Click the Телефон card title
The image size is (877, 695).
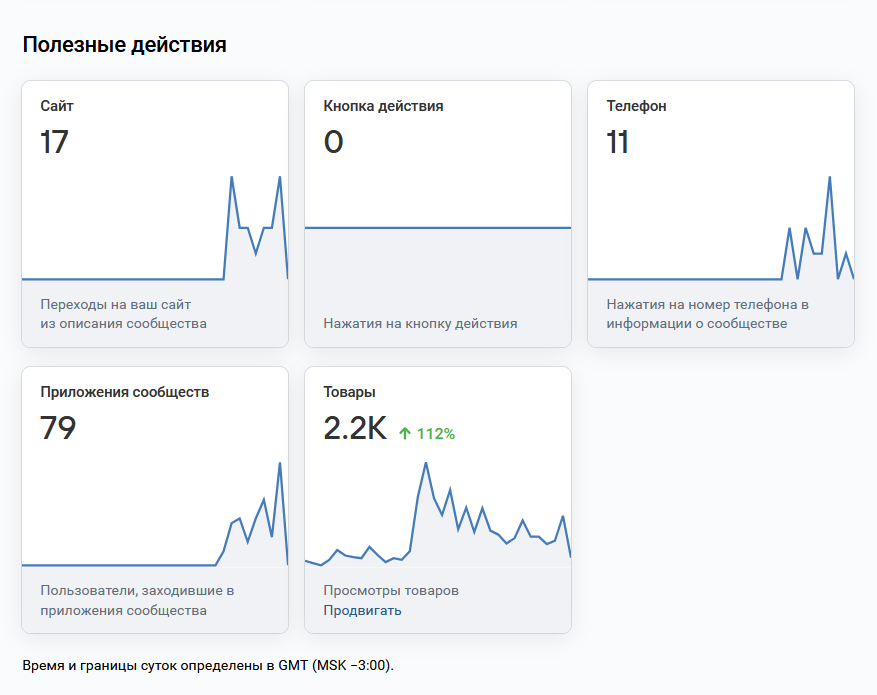coord(636,106)
